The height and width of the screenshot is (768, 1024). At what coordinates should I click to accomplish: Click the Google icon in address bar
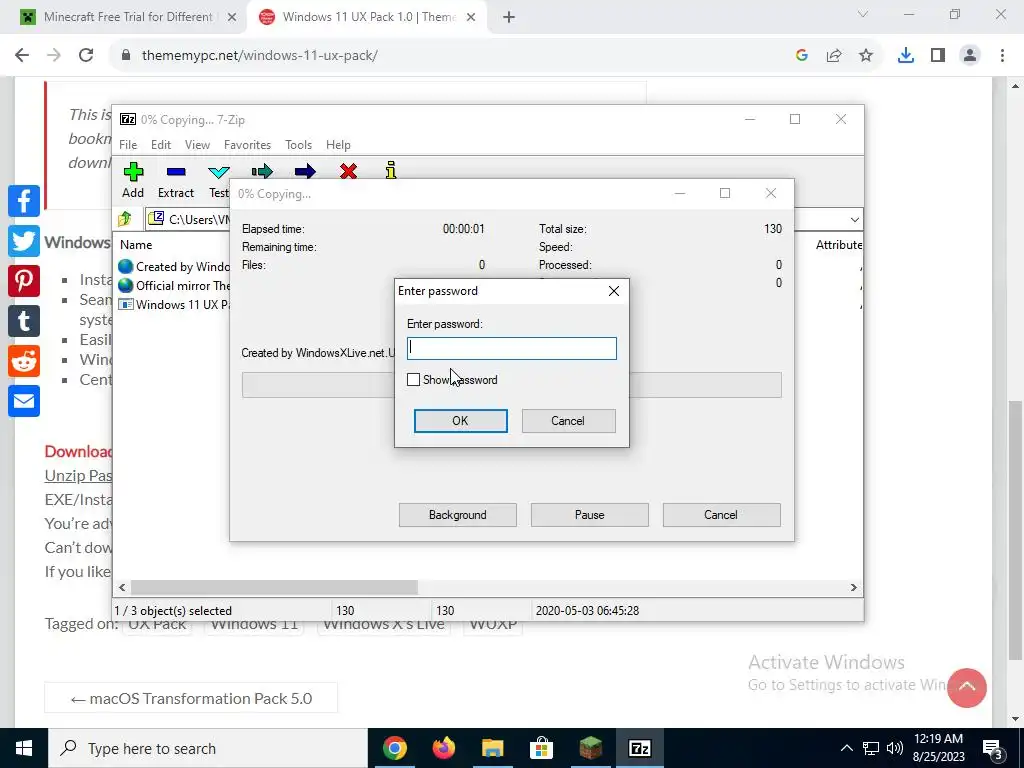802,56
